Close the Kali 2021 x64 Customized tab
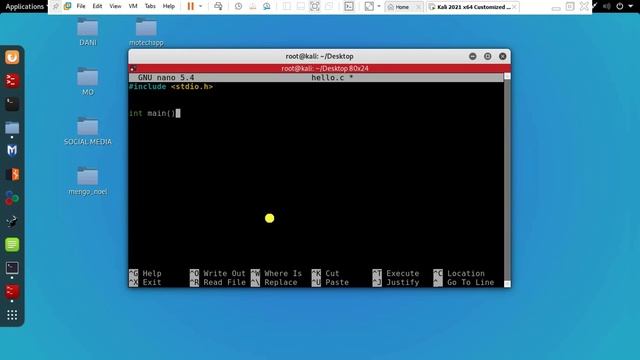The image size is (640, 360). pyautogui.click(x=514, y=7)
